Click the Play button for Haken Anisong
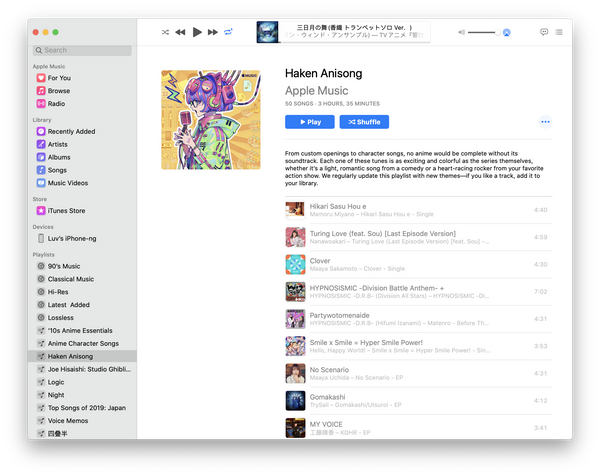 [x=310, y=122]
